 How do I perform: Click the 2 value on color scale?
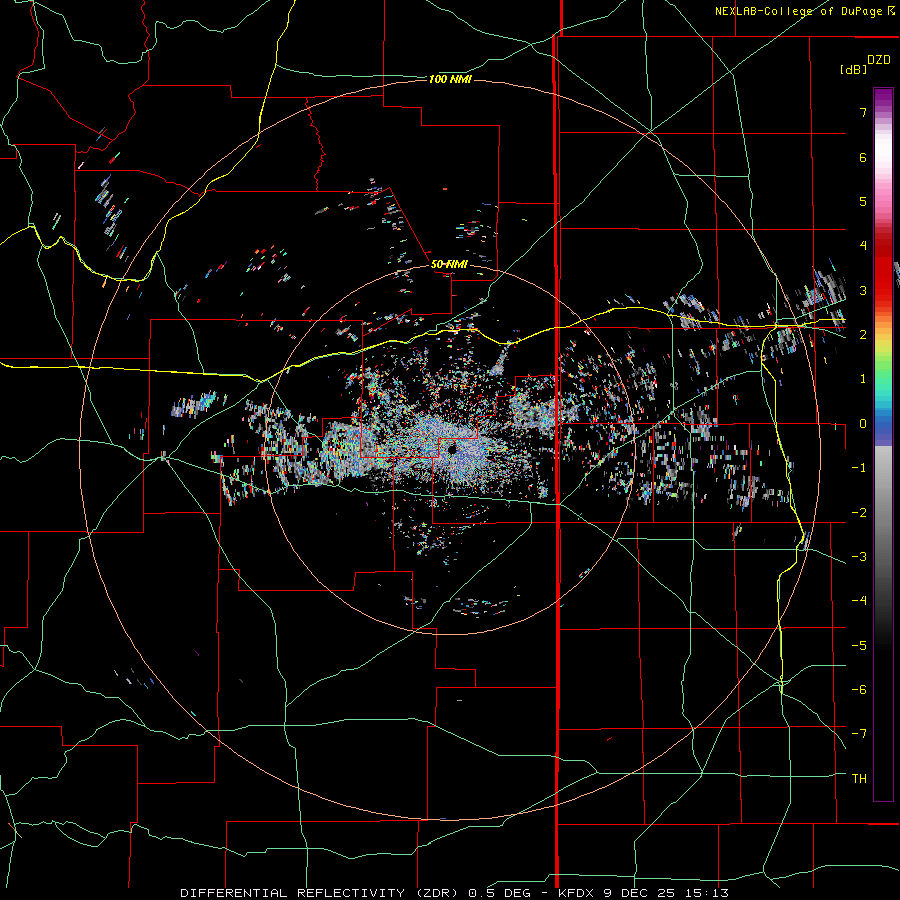[x=863, y=335]
